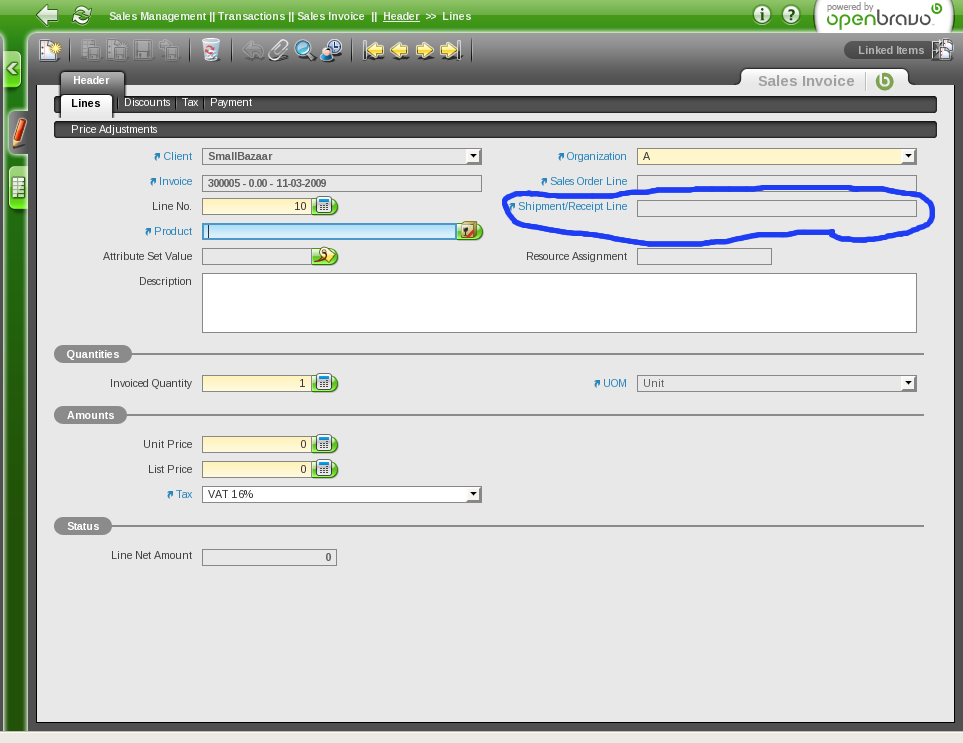Click the delete record trash icon

(x=211, y=50)
